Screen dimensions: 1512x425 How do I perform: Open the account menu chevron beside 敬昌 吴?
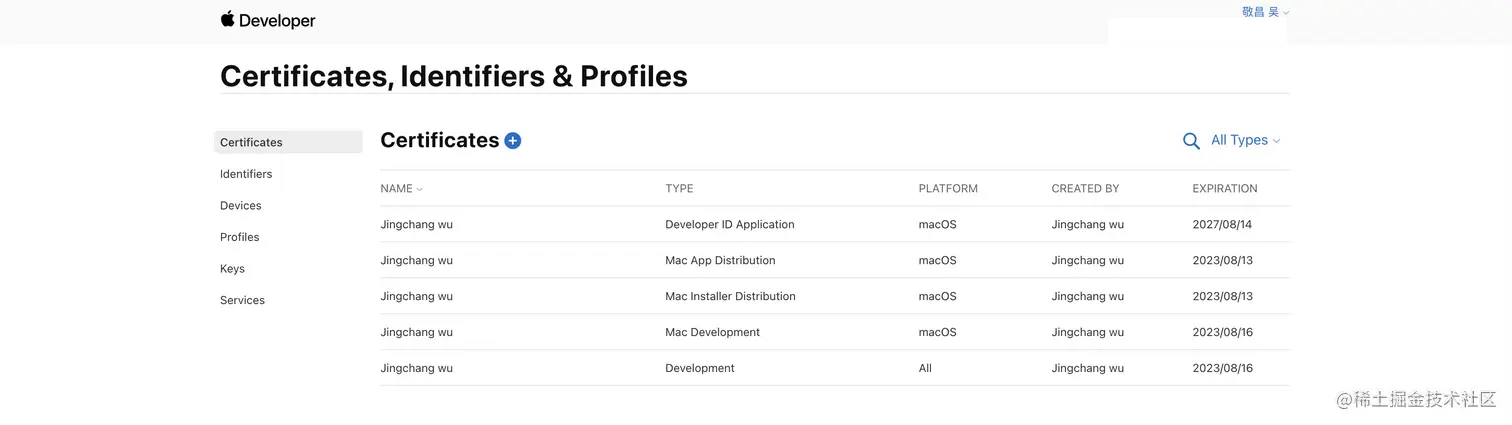tap(1286, 13)
